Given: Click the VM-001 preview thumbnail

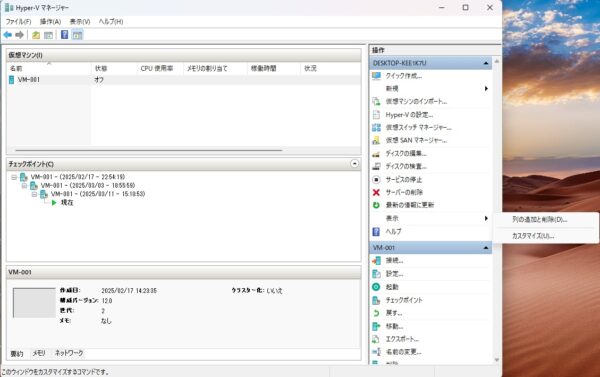Looking at the screenshot, I should (x=34, y=303).
